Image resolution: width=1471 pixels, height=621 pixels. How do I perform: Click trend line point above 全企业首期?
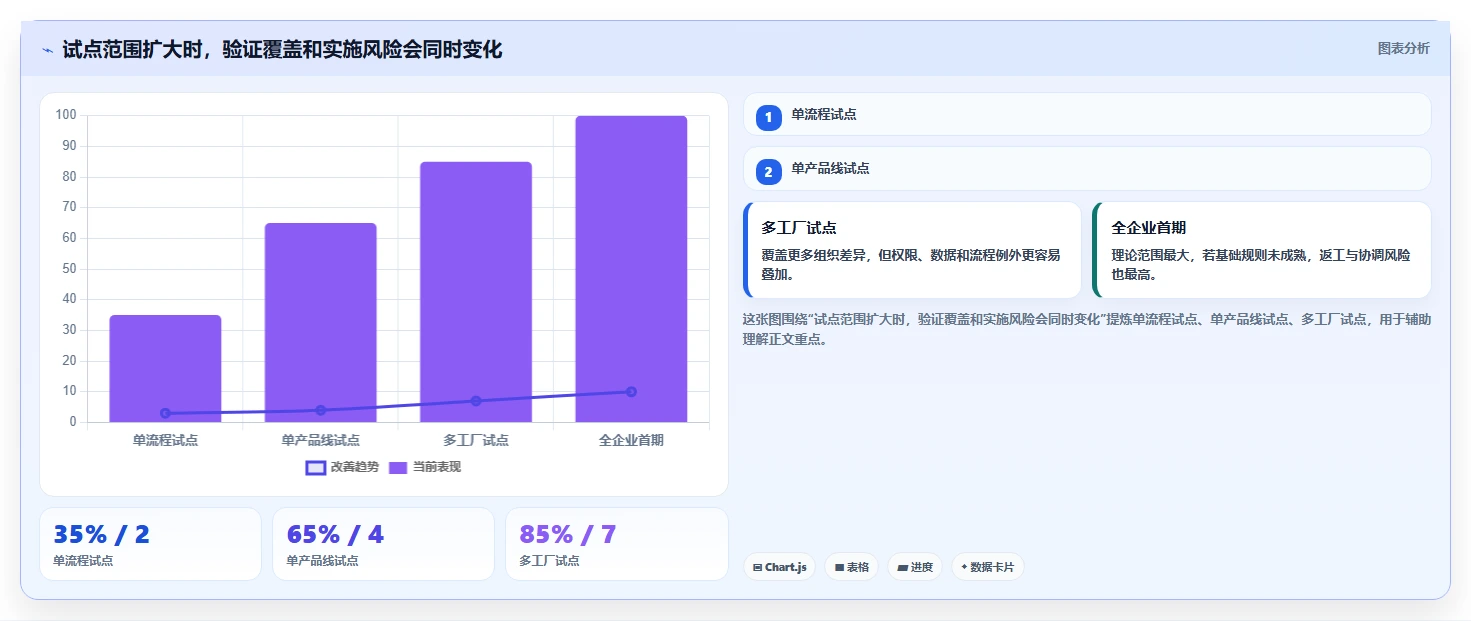631,392
